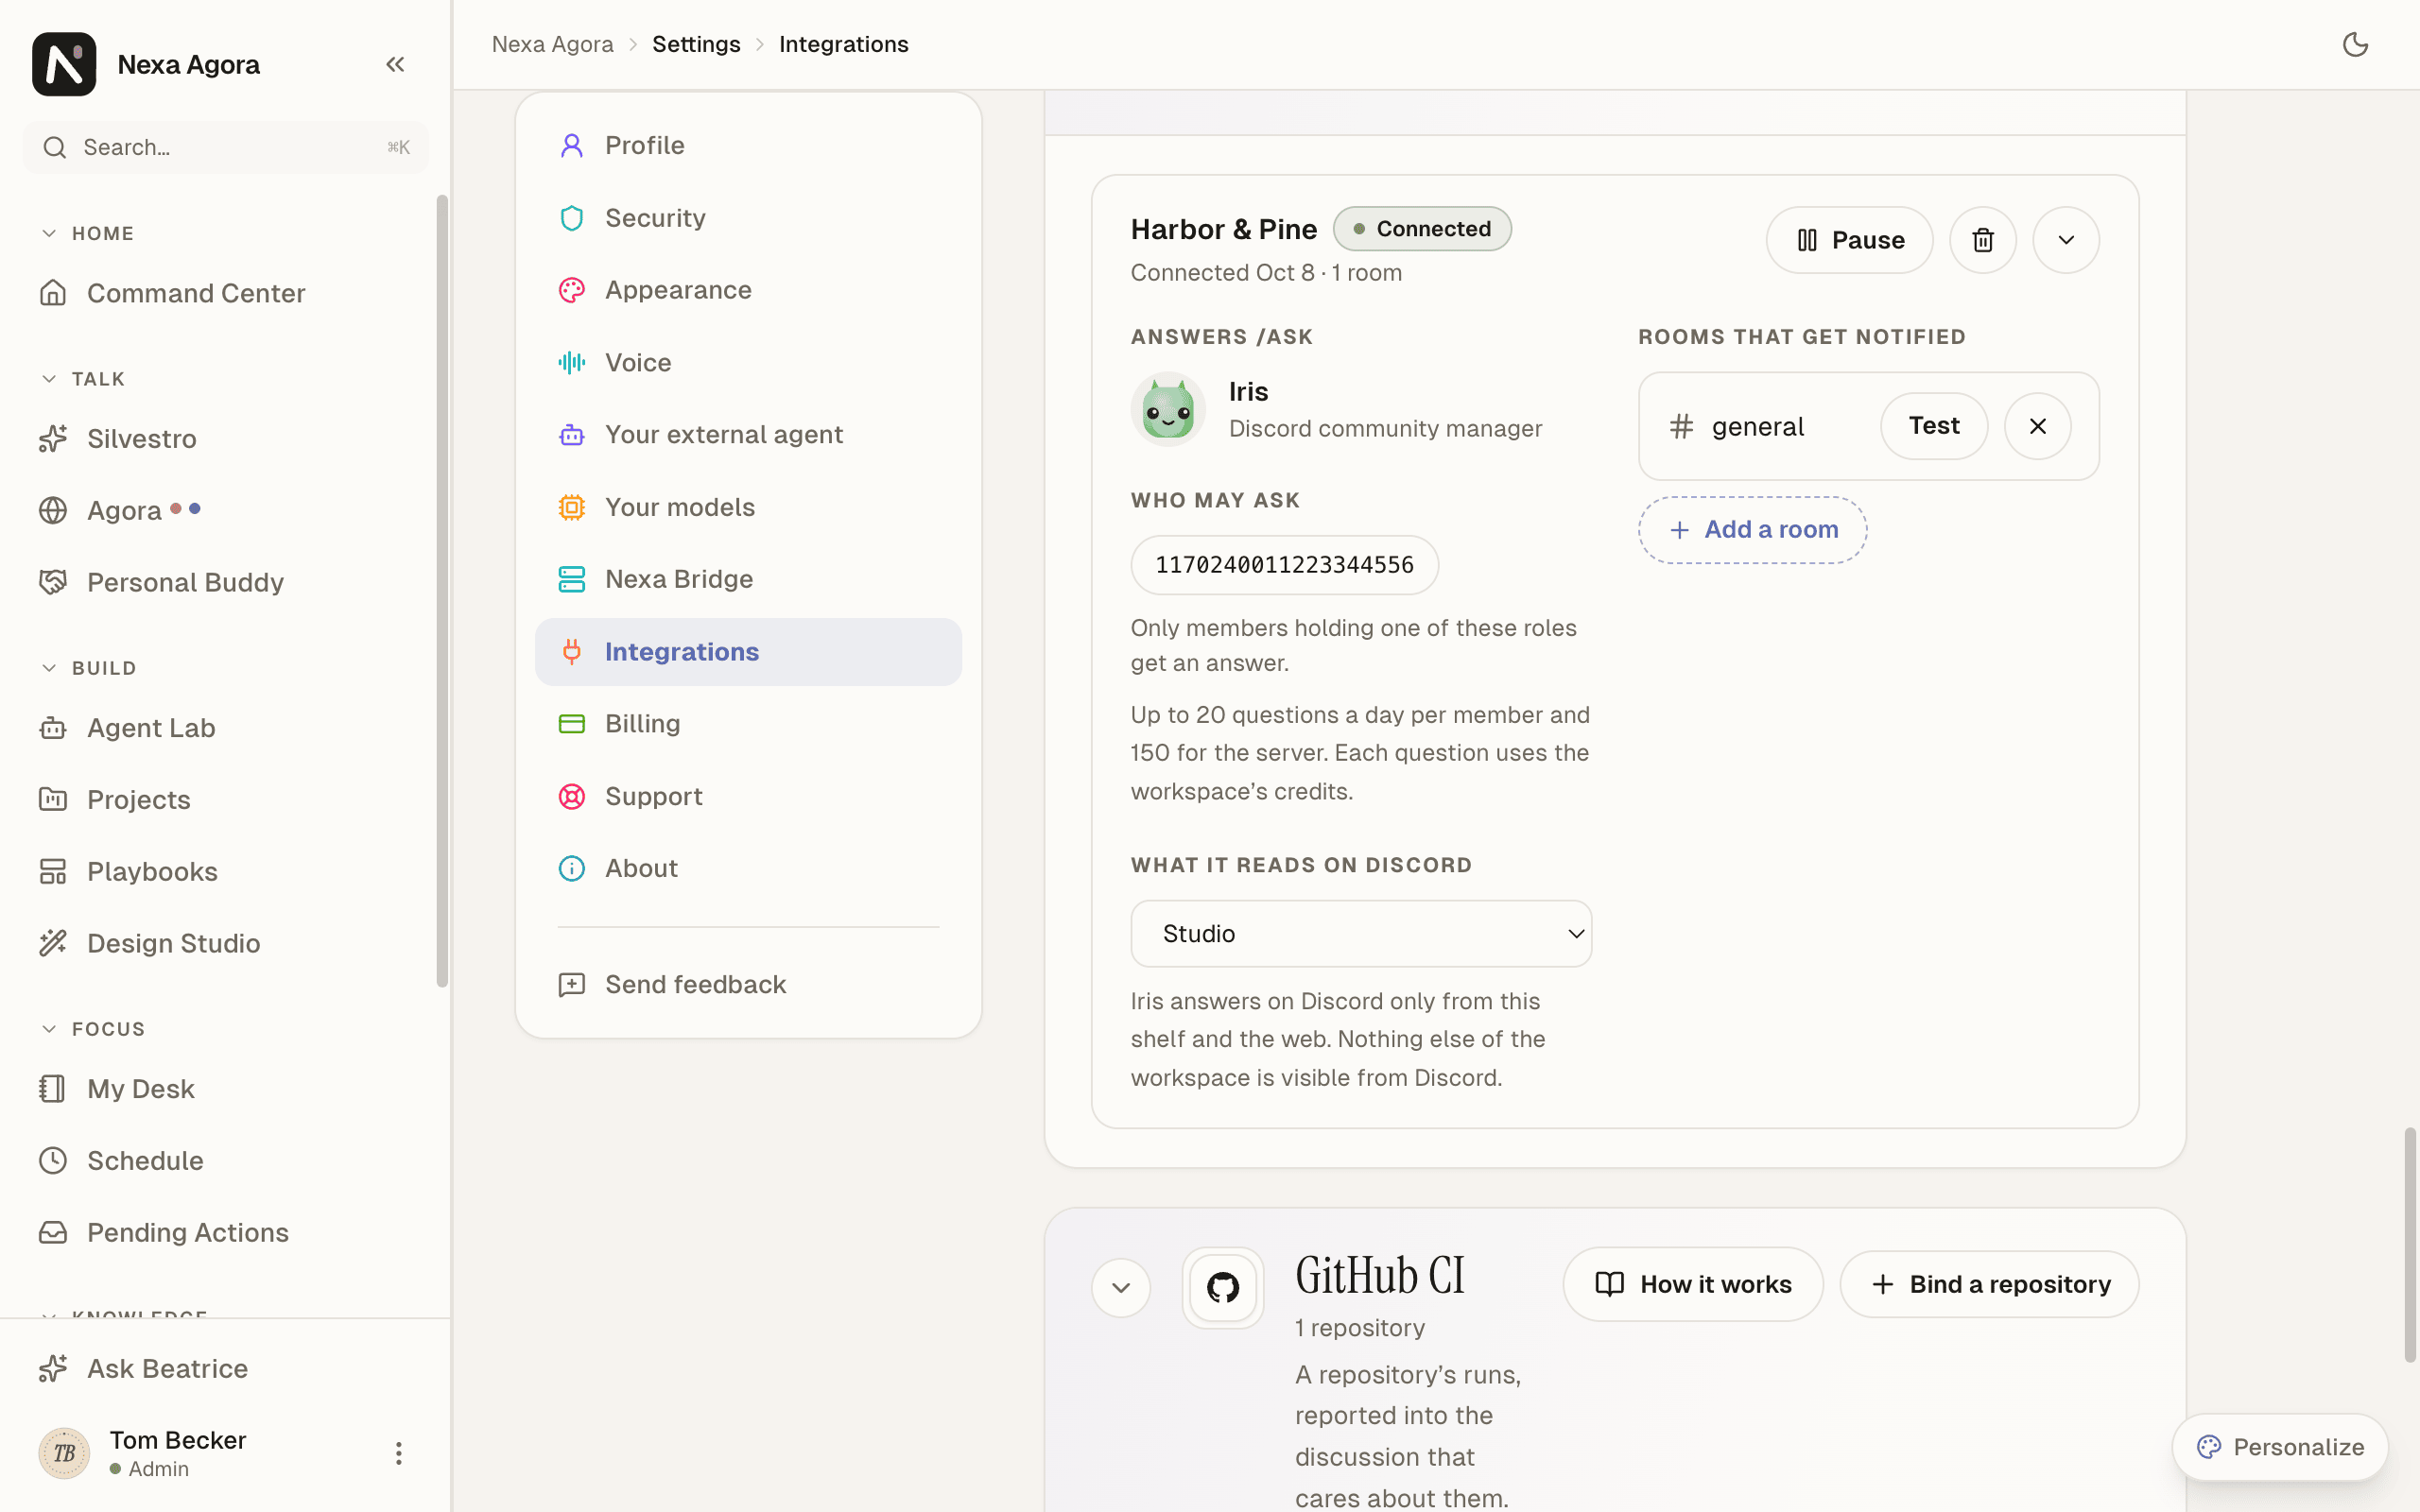Click the sidebar scrollbar

click(x=442, y=590)
